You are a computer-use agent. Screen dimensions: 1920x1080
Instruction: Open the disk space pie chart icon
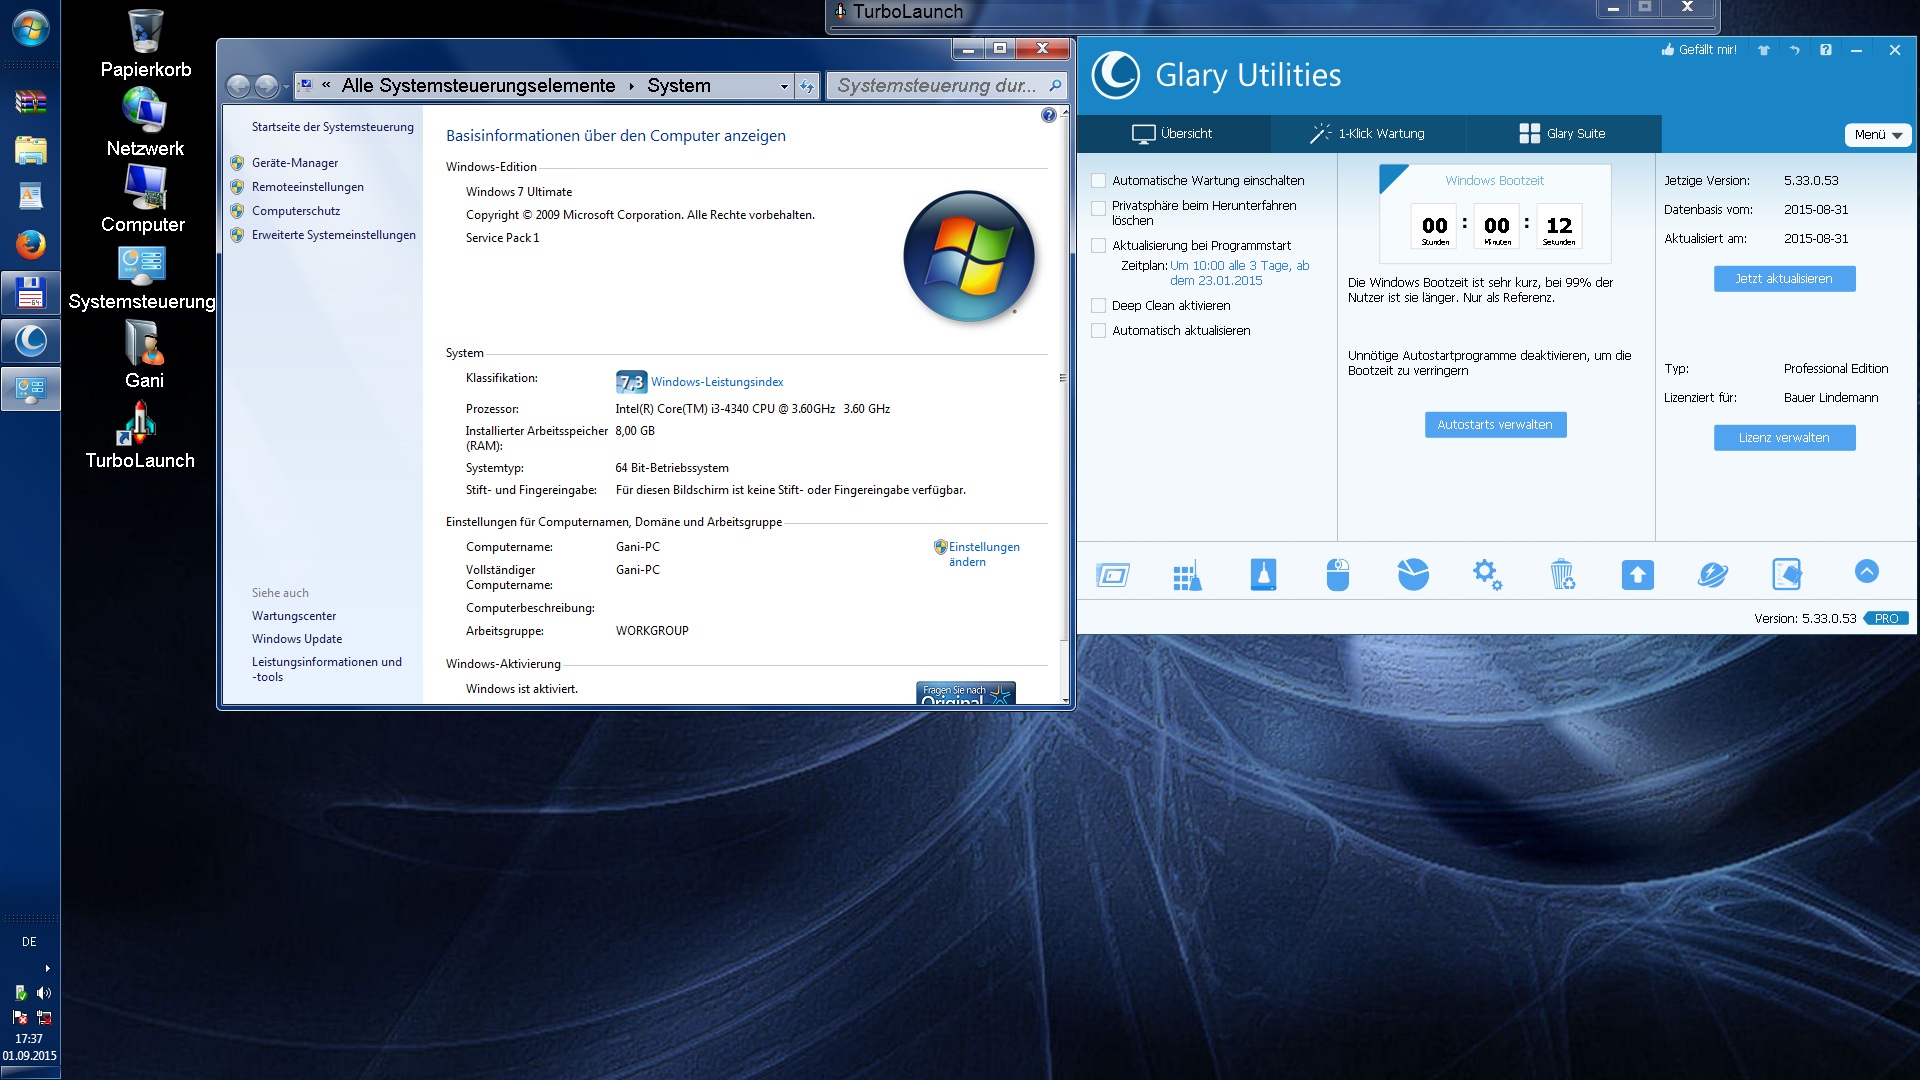click(x=1412, y=575)
